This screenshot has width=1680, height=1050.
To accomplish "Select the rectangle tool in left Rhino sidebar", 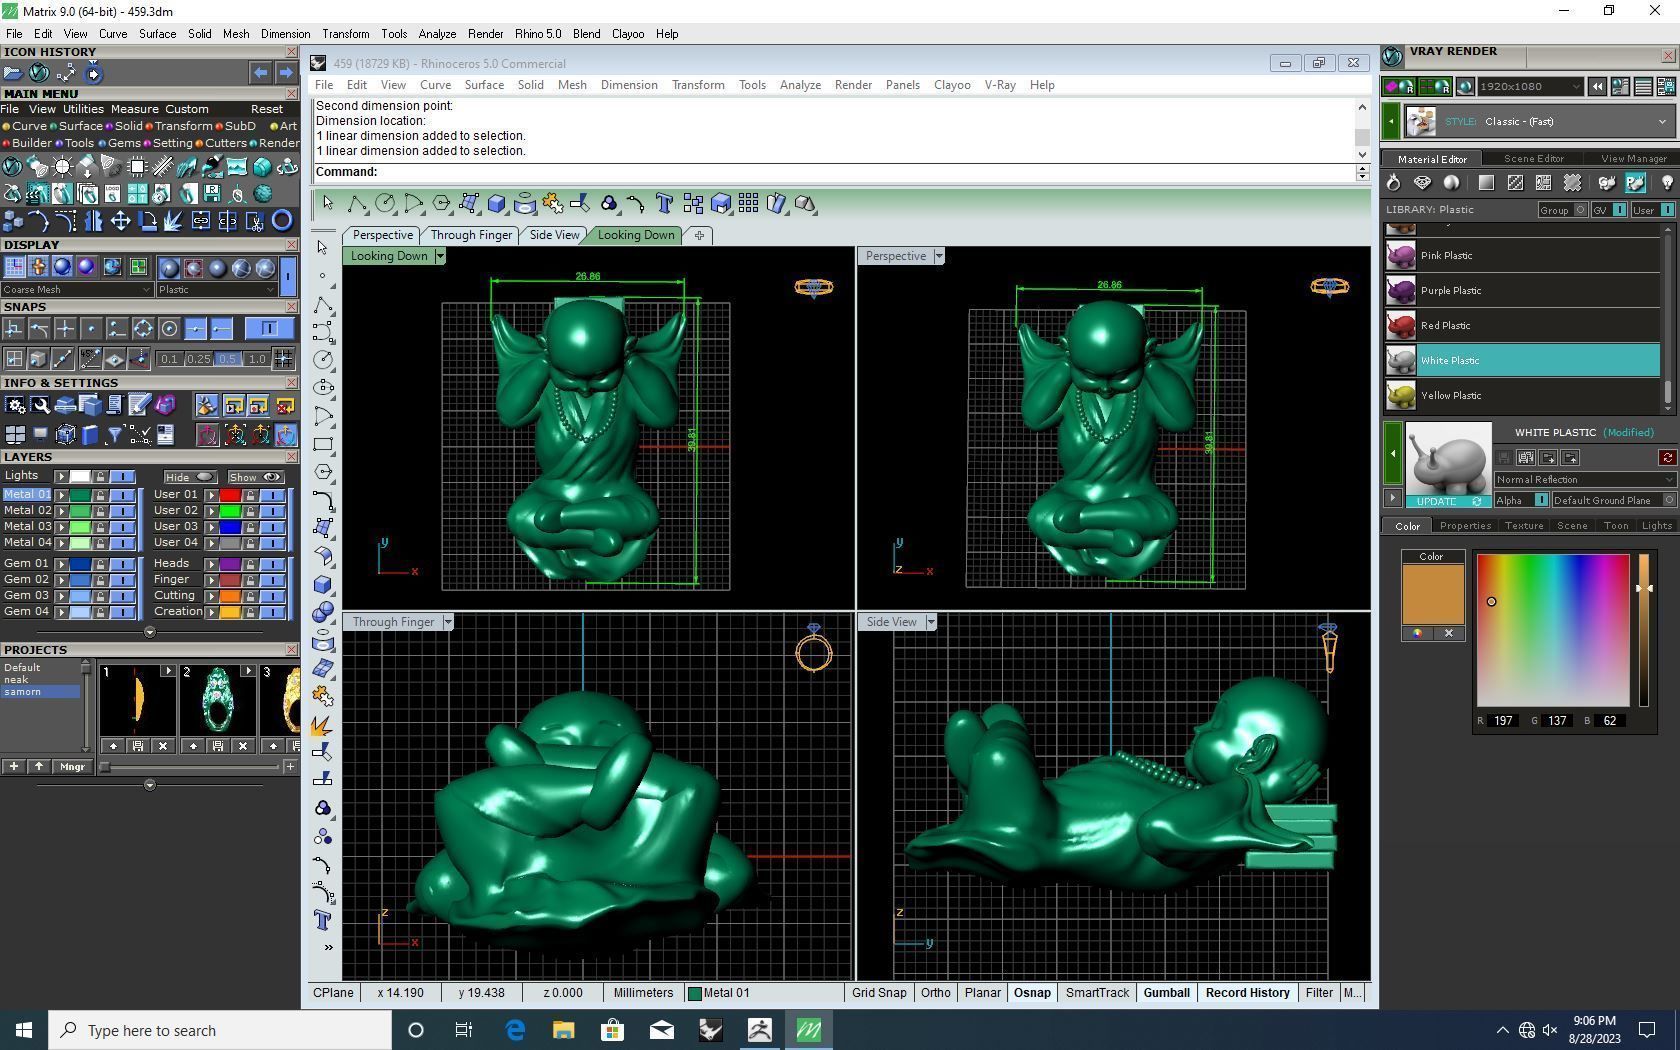I will (323, 444).
